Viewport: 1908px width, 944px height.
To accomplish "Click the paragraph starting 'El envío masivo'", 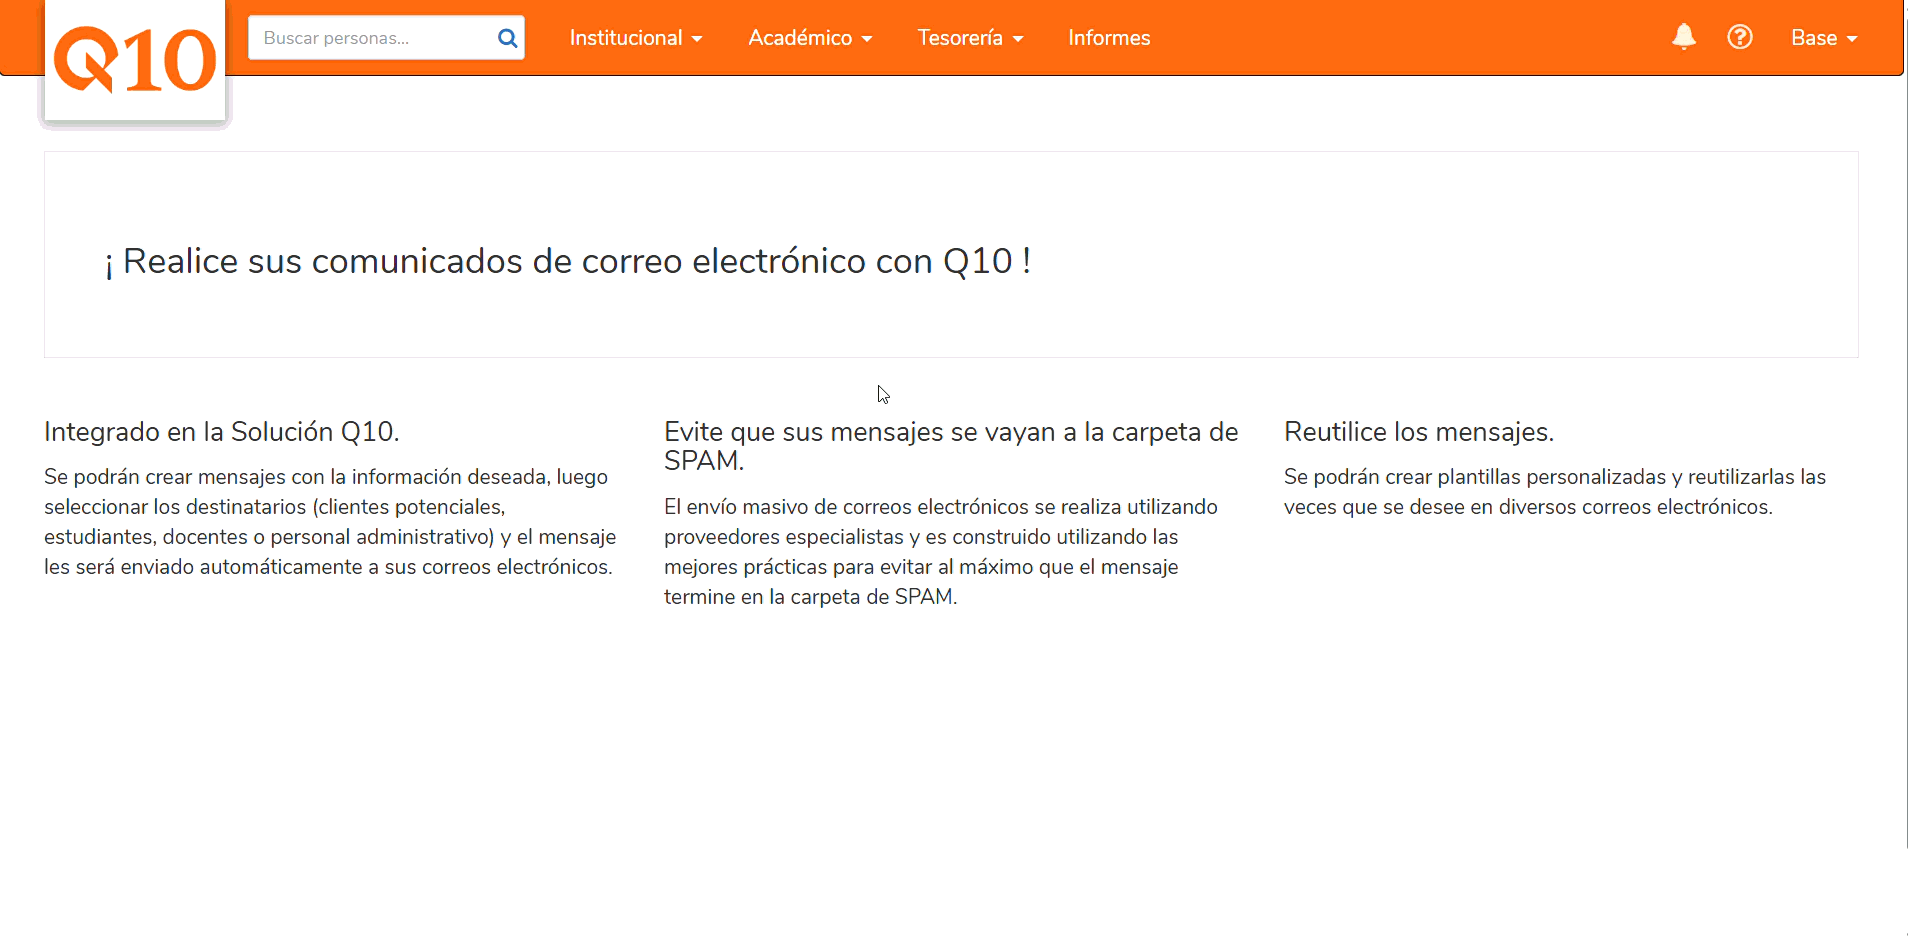I will click(941, 552).
